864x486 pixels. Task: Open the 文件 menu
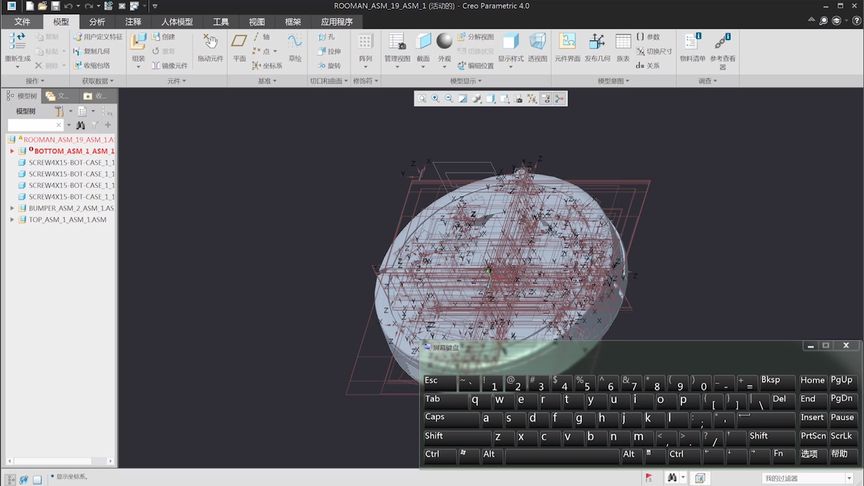(x=22, y=21)
